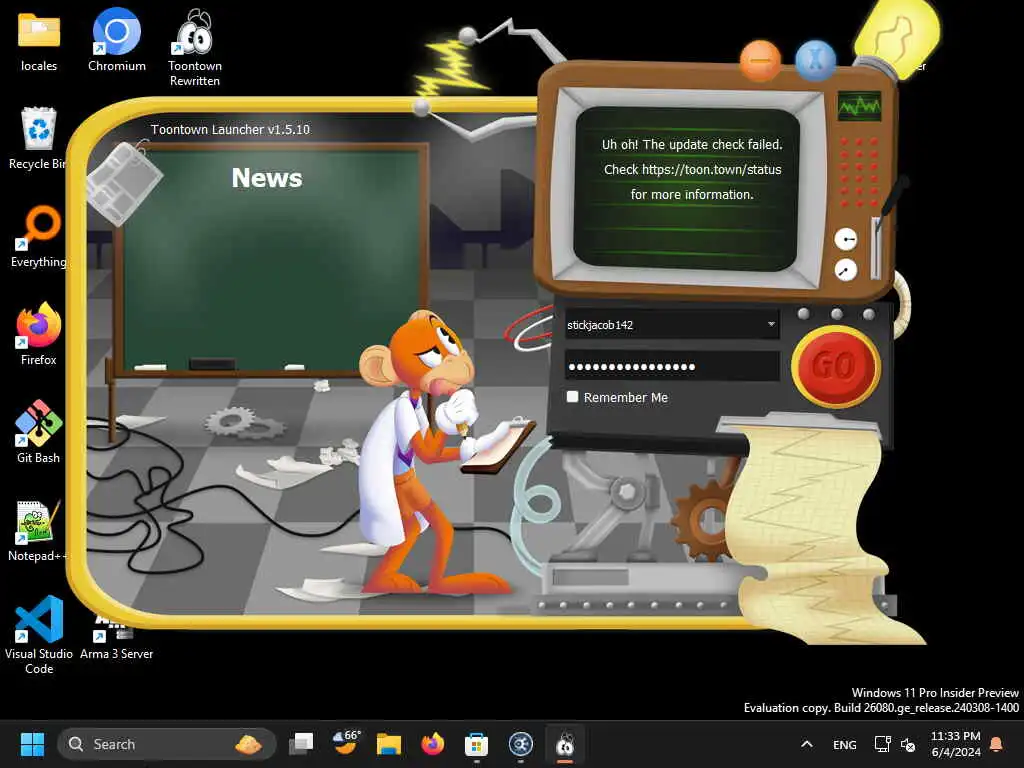Screen dimensions: 1024x768
Task: Click the upper white dial knob on TV
Action: click(x=846, y=240)
